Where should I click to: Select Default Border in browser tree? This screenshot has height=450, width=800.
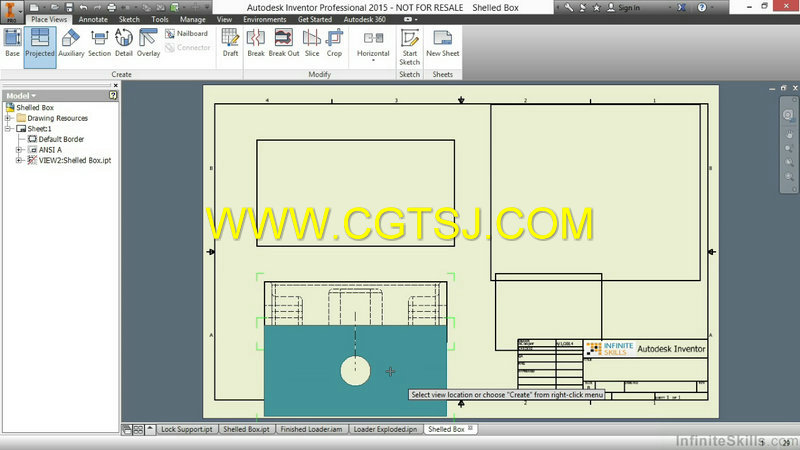point(56,139)
